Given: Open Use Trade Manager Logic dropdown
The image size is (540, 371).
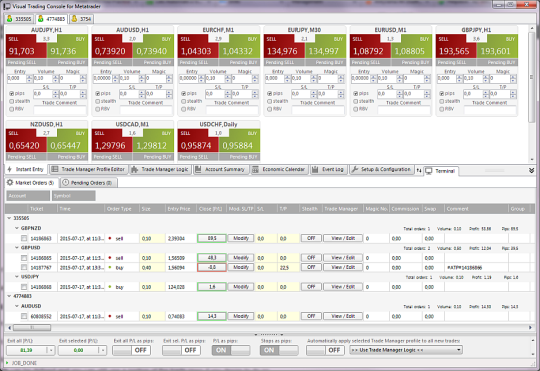Looking at the screenshot, I should pyautogui.click(x=406, y=350).
